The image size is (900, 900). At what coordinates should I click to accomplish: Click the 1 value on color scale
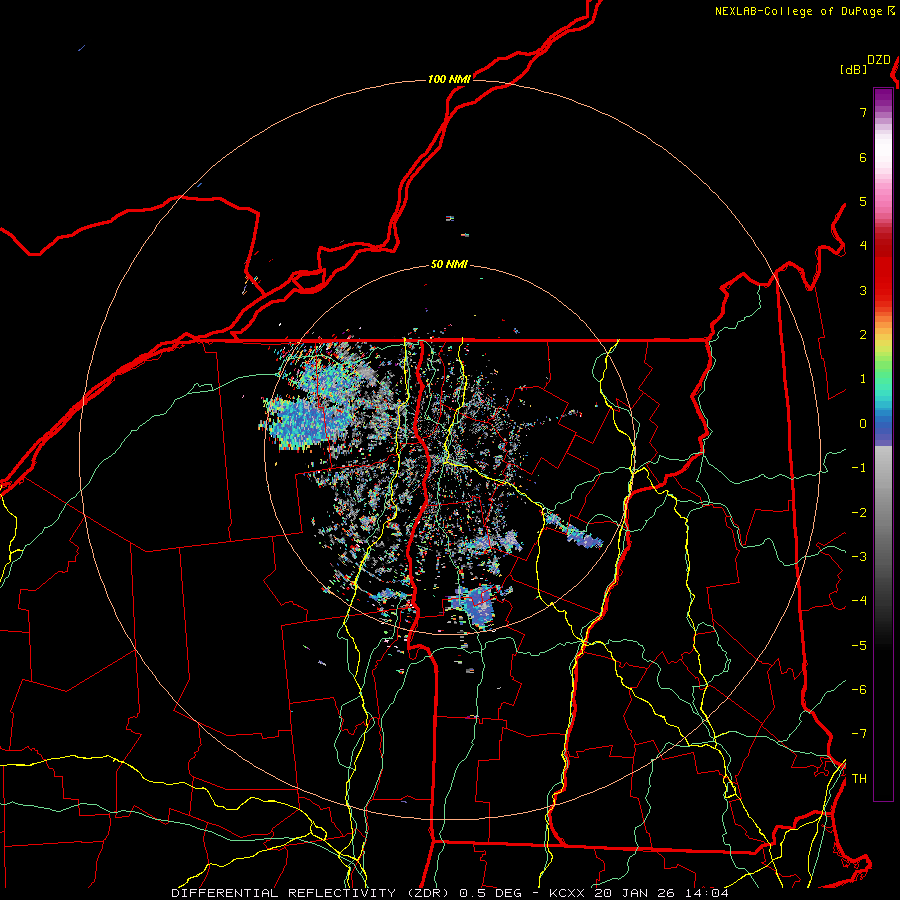[x=863, y=379]
